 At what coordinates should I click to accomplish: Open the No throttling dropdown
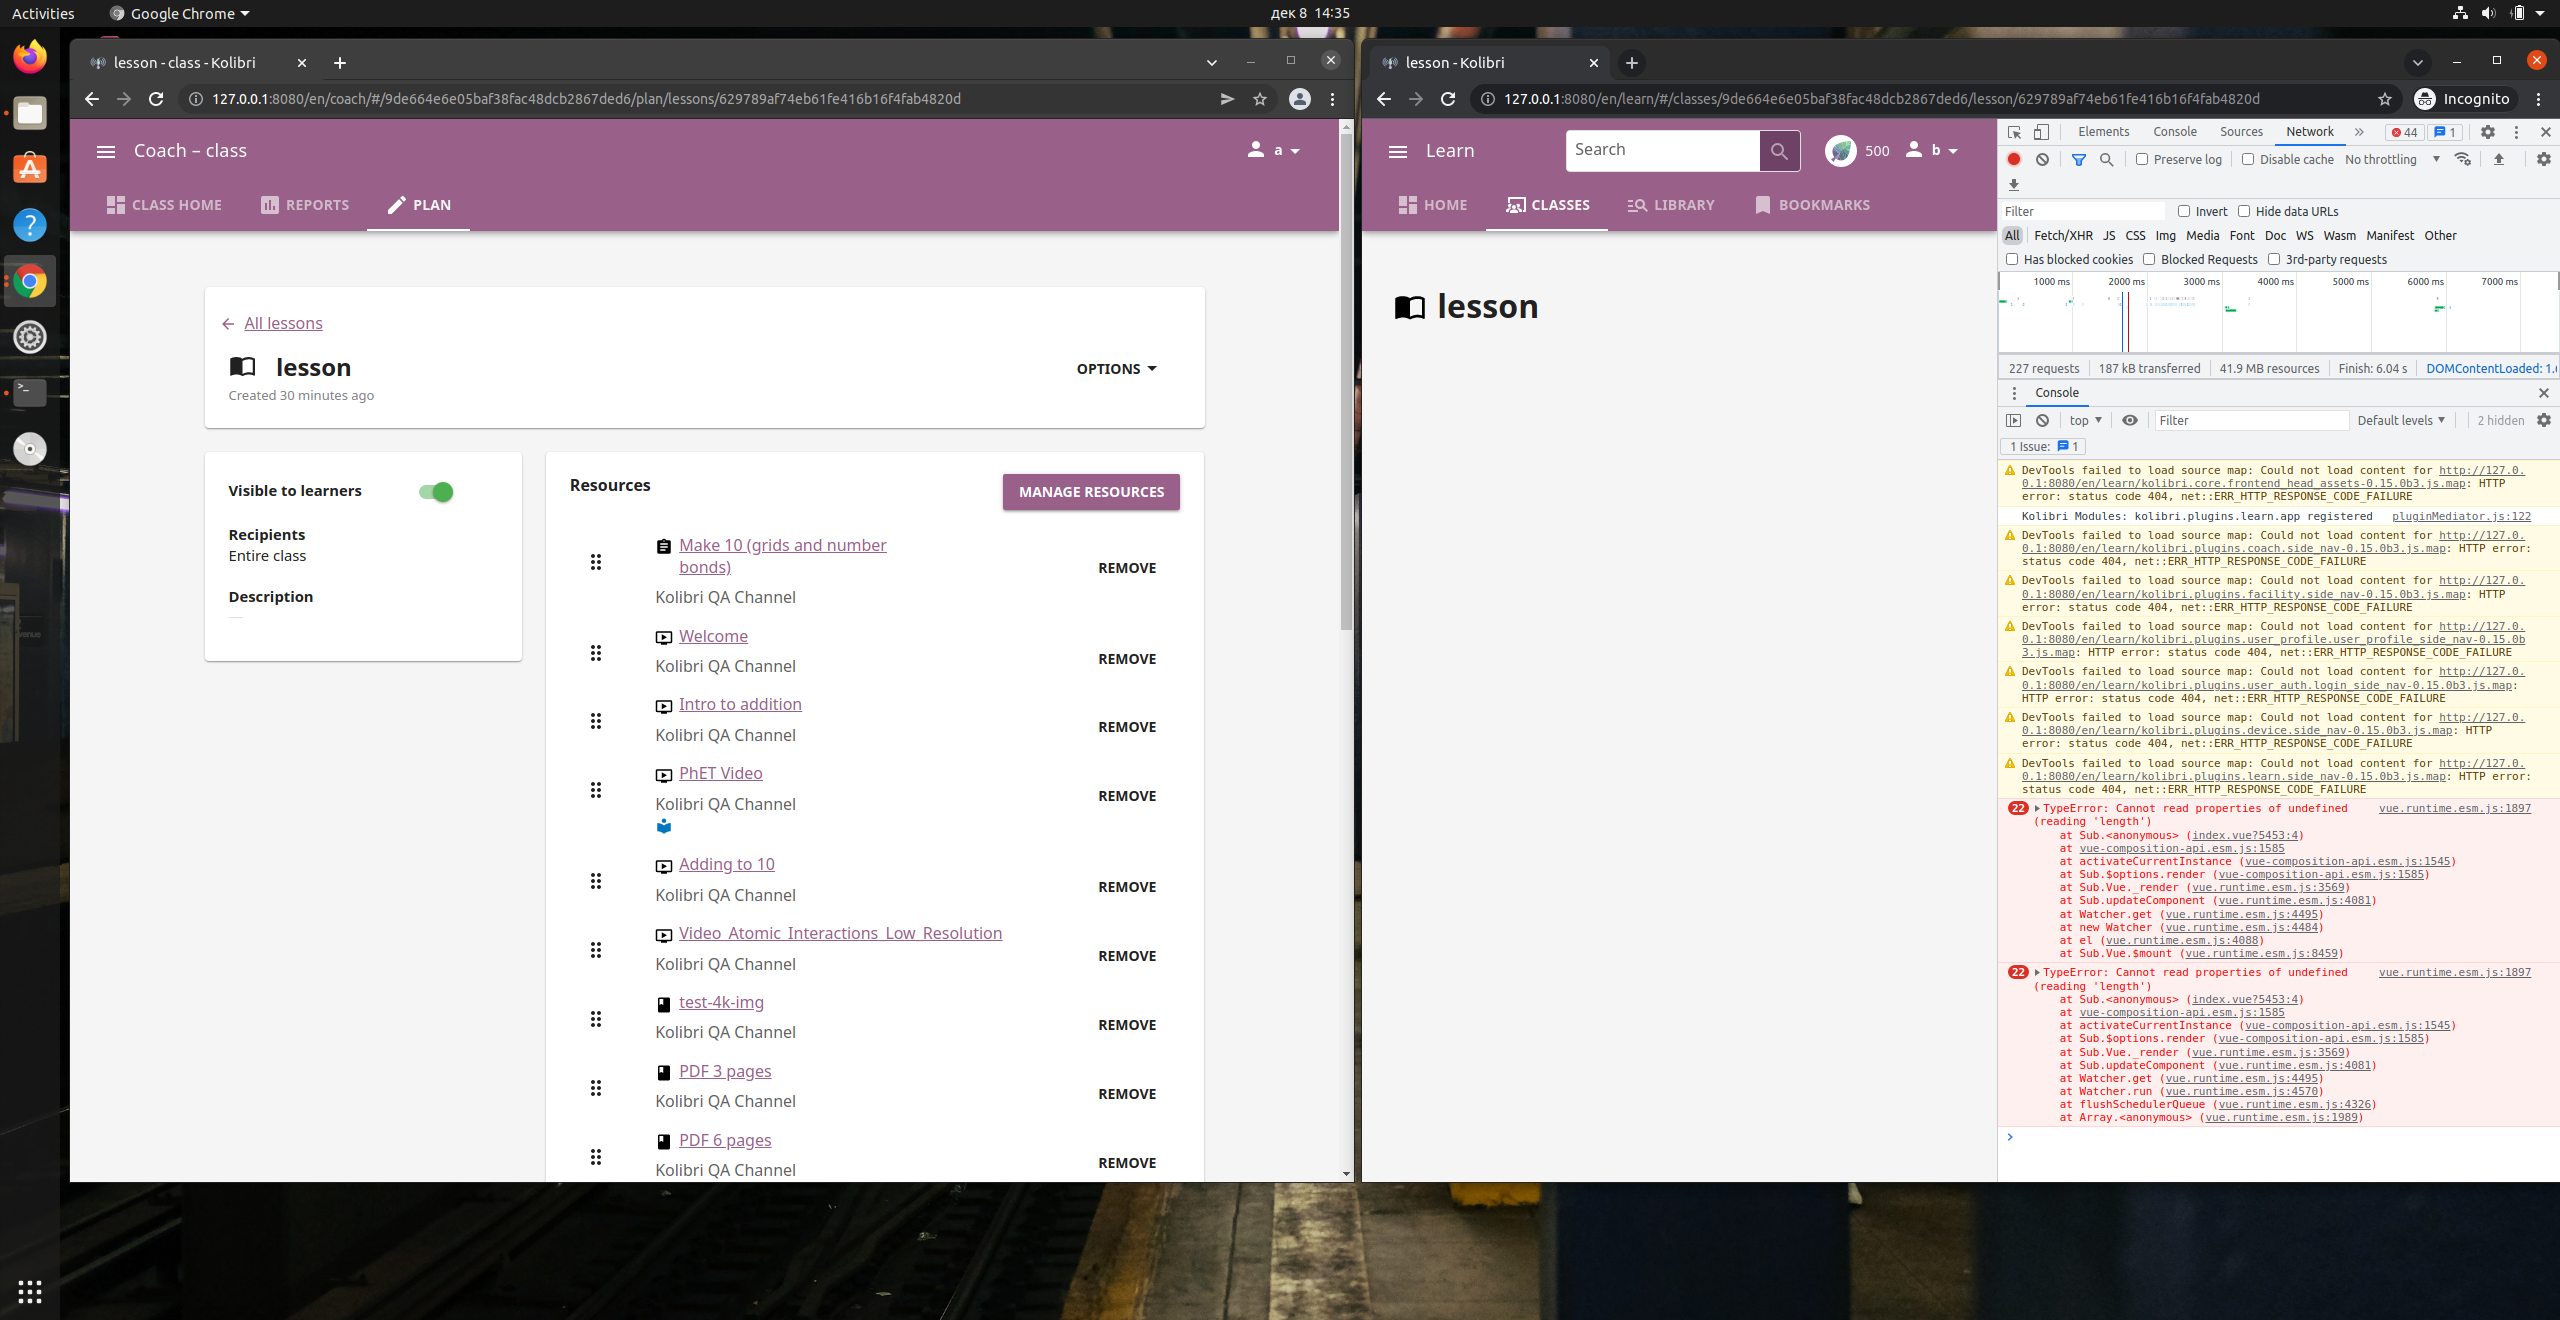2392,159
